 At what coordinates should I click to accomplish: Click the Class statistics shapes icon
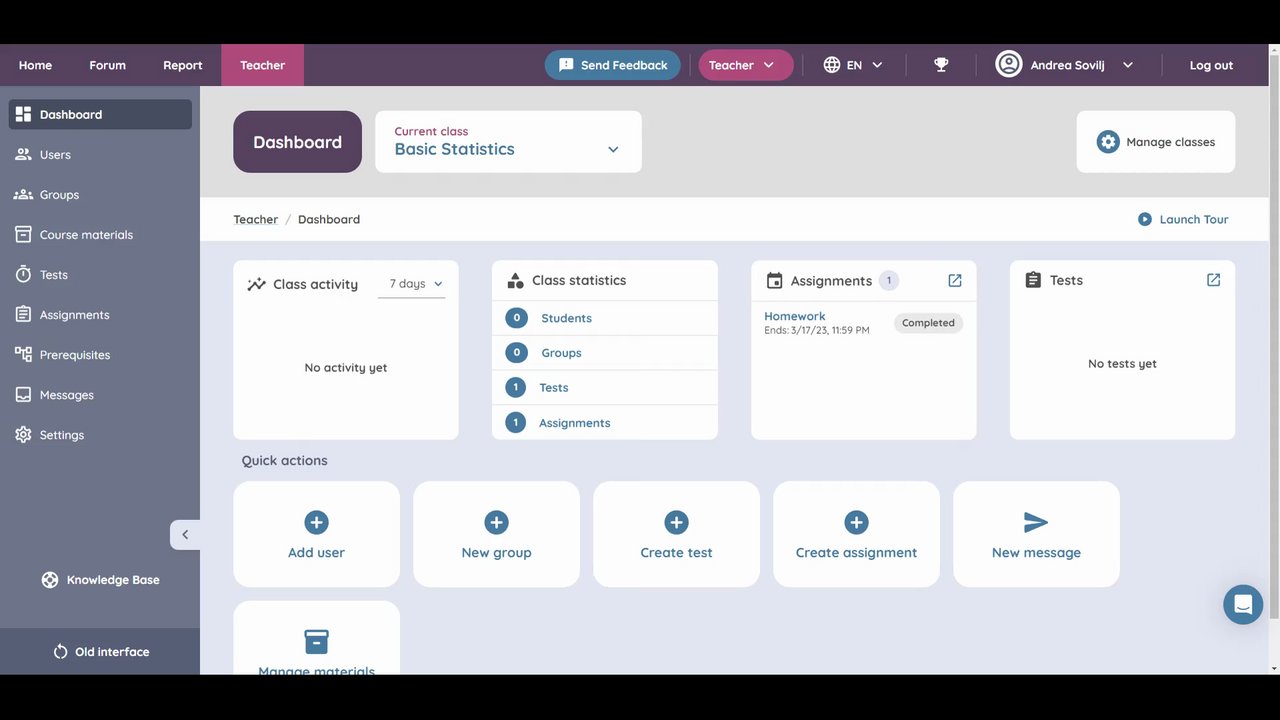[516, 281]
